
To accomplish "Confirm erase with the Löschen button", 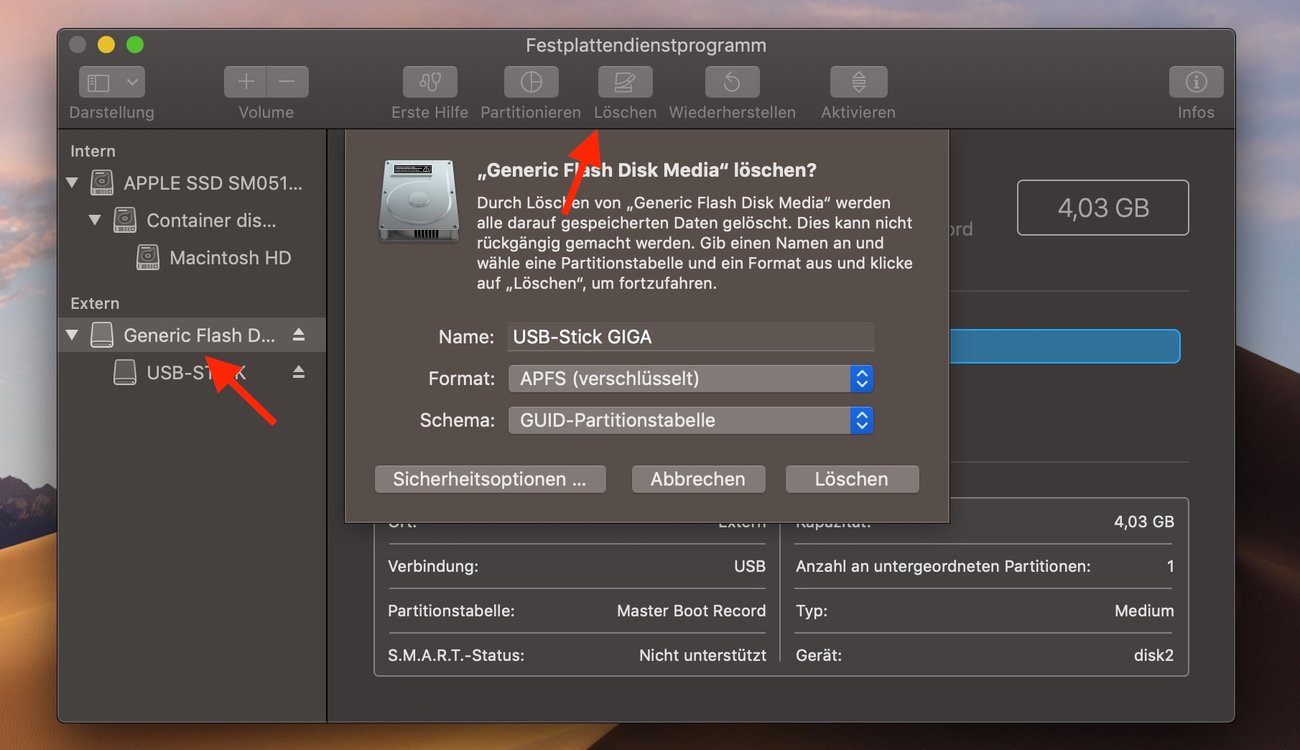I will click(852, 479).
